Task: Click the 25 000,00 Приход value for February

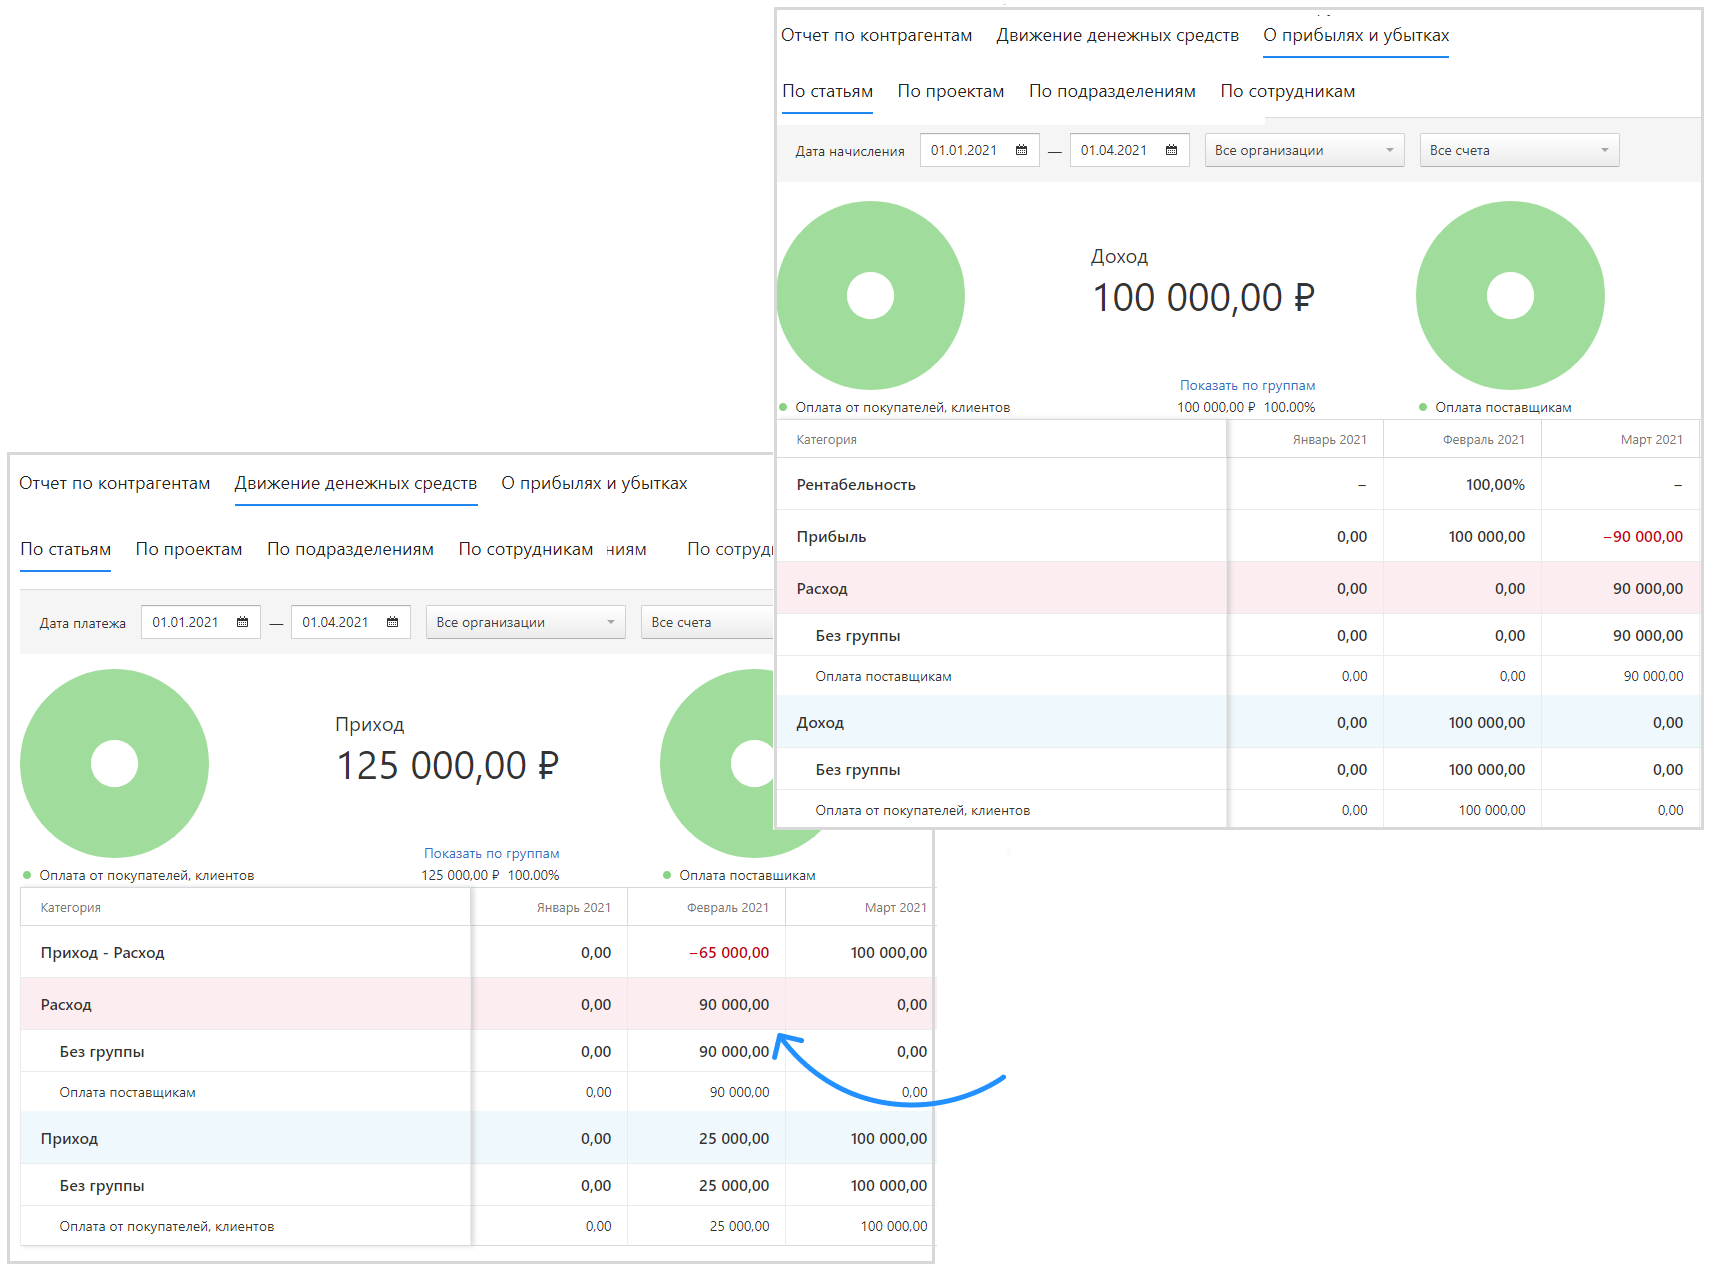Action: point(733,1138)
